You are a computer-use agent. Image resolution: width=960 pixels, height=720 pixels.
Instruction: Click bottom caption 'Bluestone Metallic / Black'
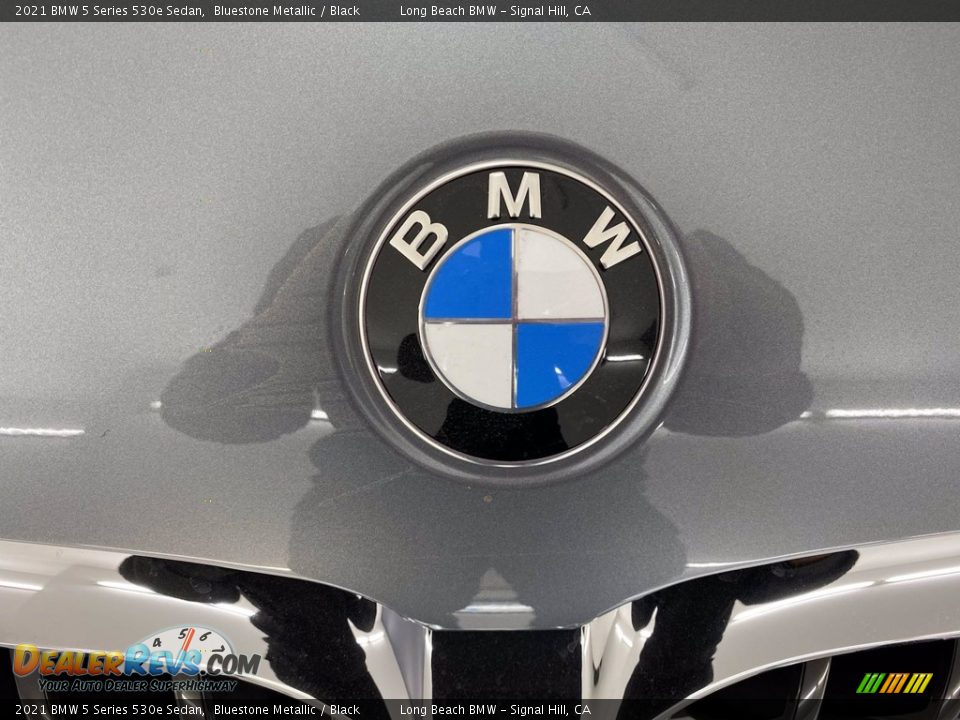pyautogui.click(x=287, y=710)
